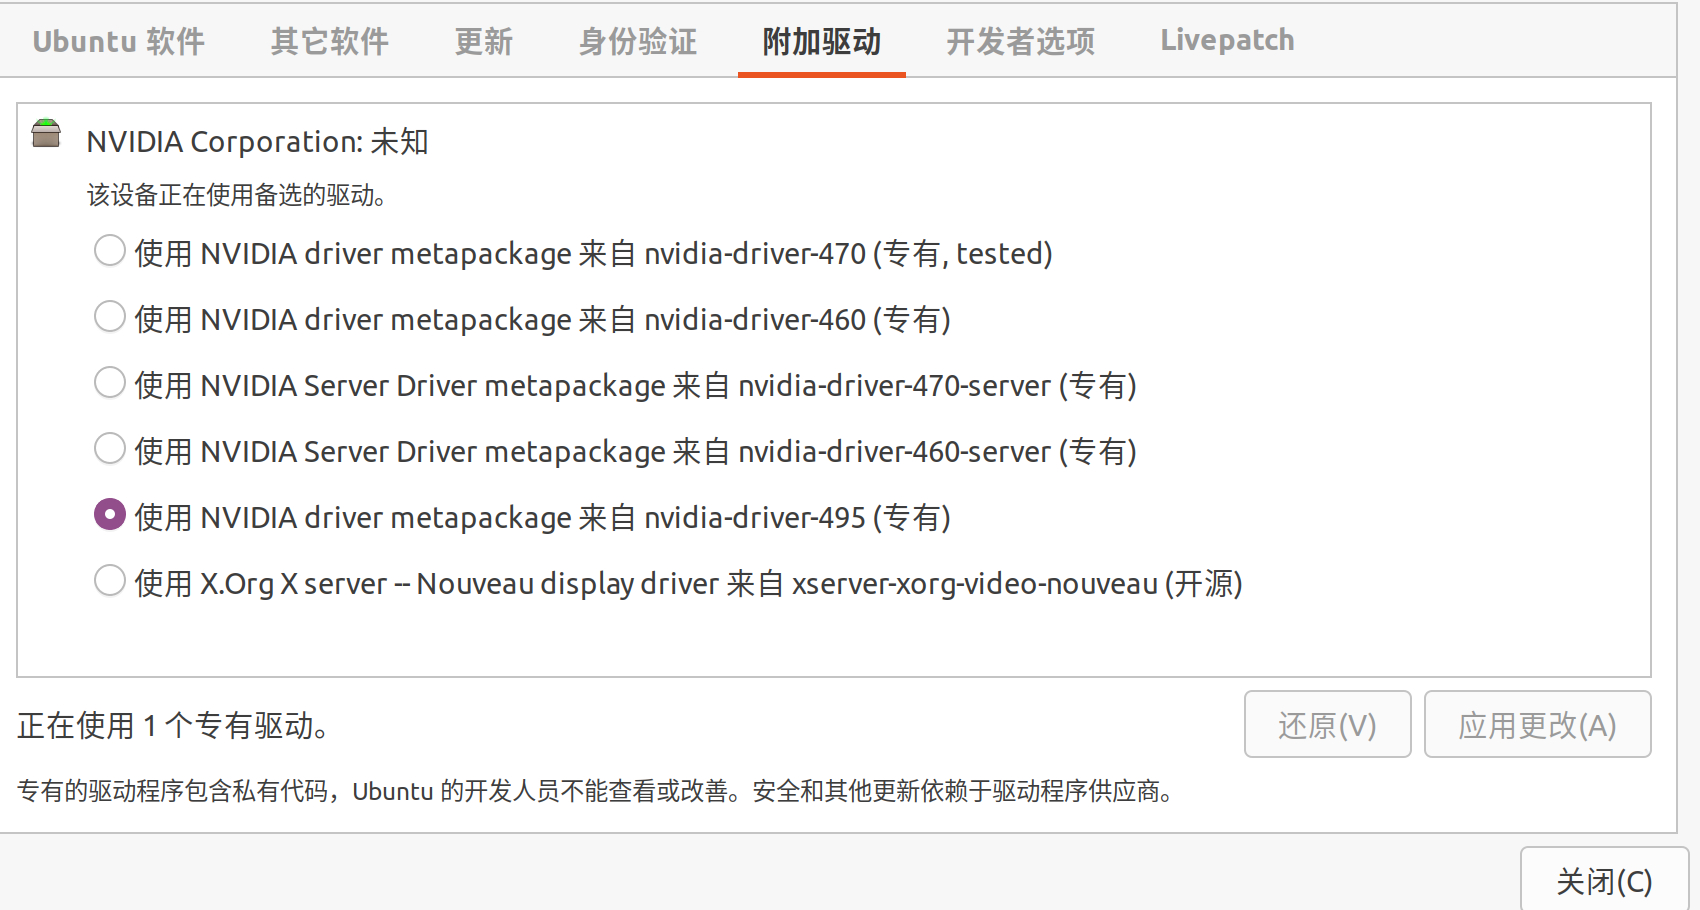Click label text of xserver-xorg-video-nouveau option
The image size is (1700, 910).
[689, 584]
